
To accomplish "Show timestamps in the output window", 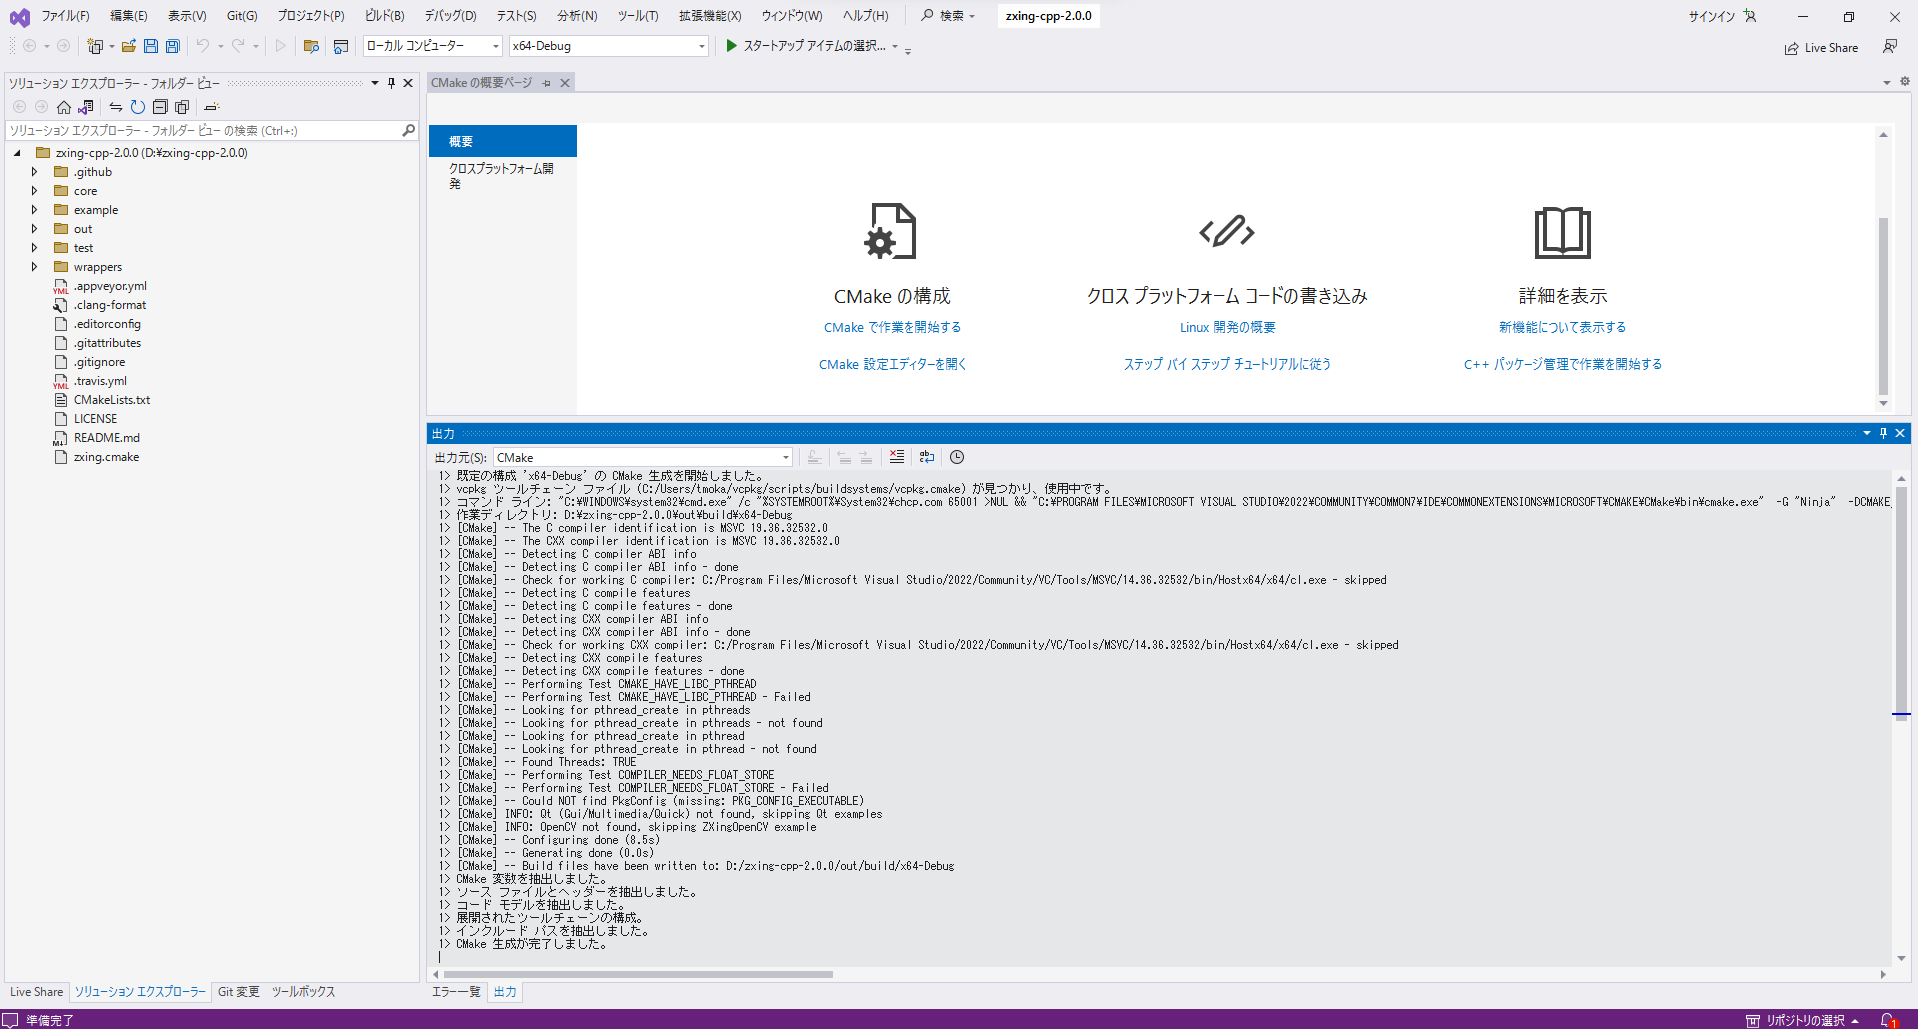I will coord(957,457).
